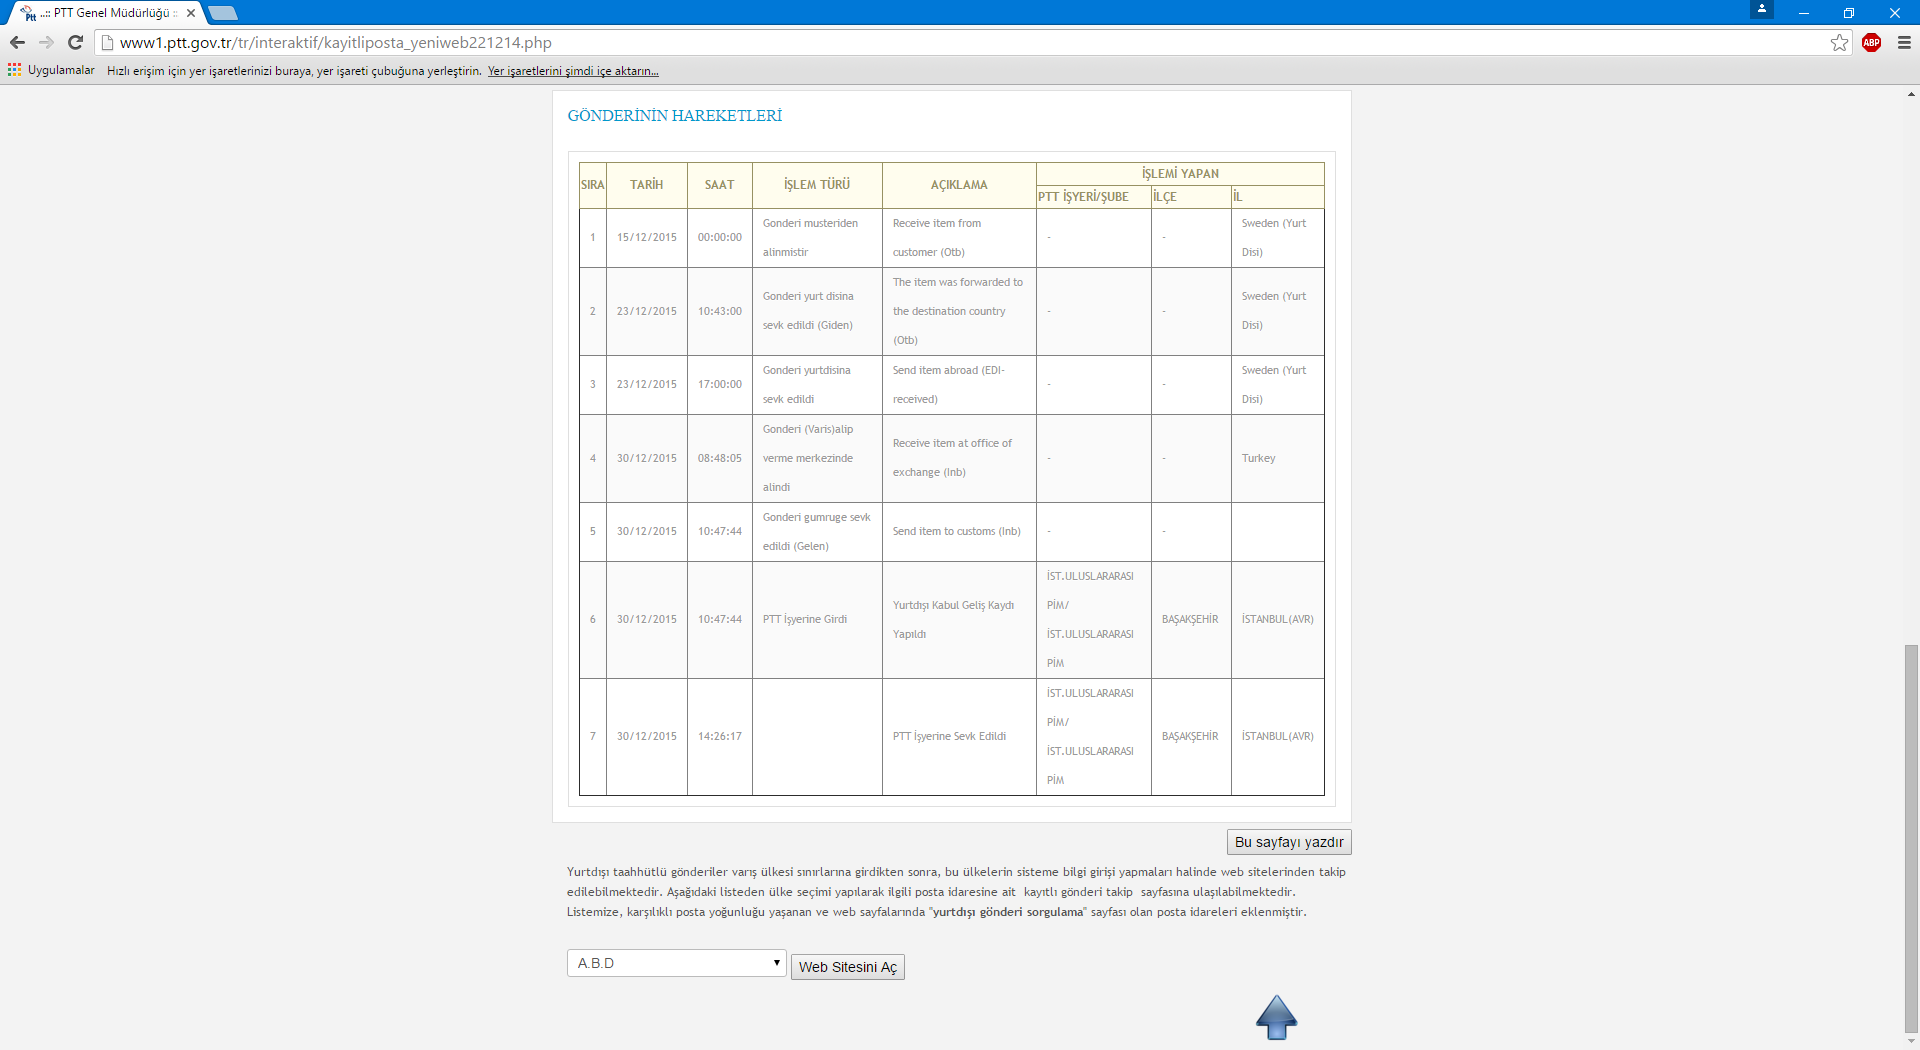Close the PTT Genel Müdürlüğü tab
The width and height of the screenshot is (1920, 1050).
pos(191,13)
